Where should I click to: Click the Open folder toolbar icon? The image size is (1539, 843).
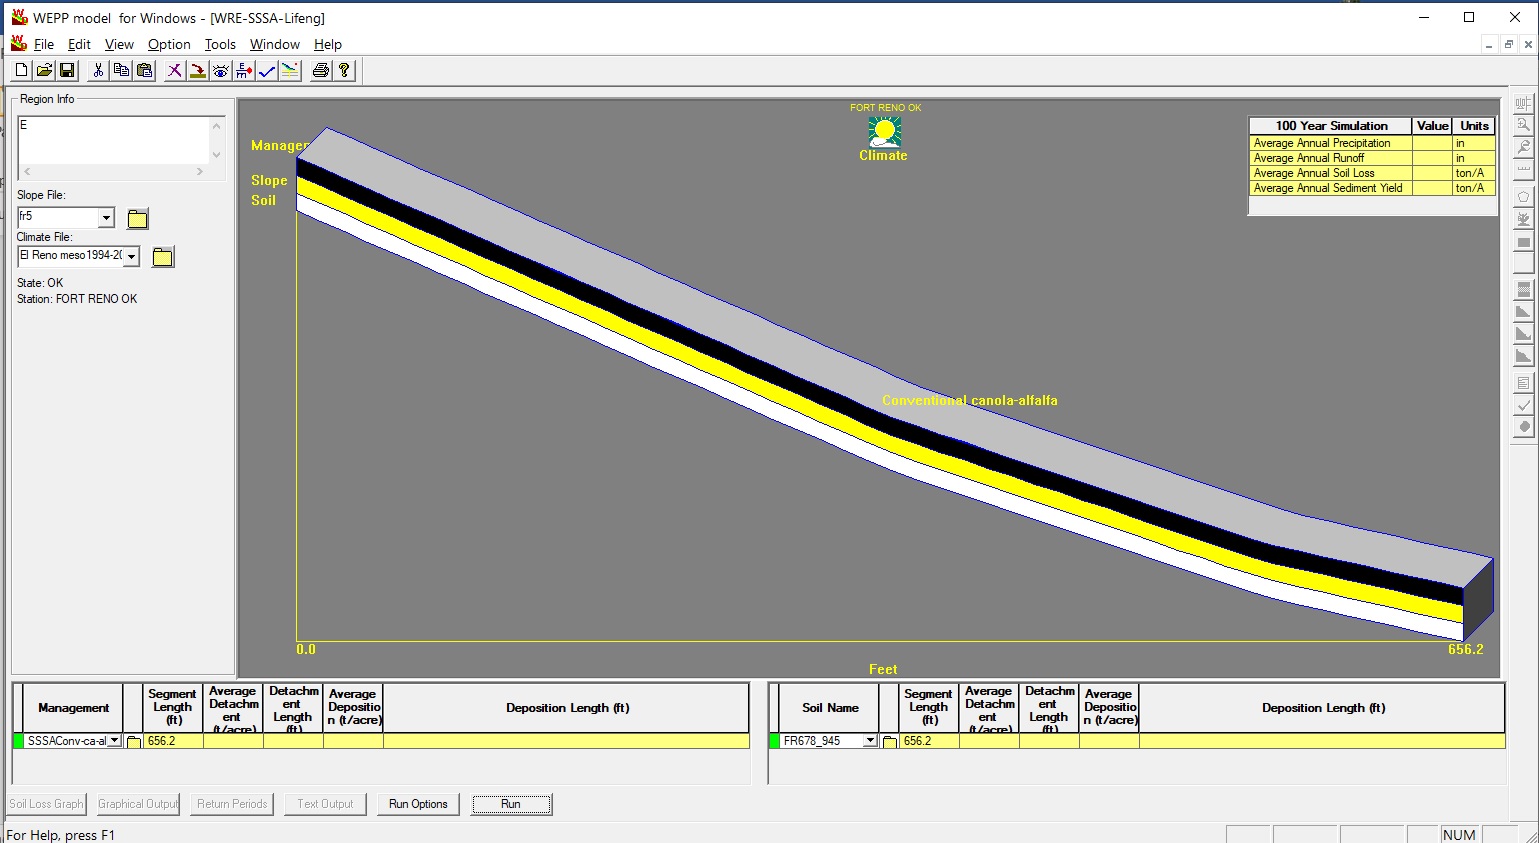pos(44,70)
